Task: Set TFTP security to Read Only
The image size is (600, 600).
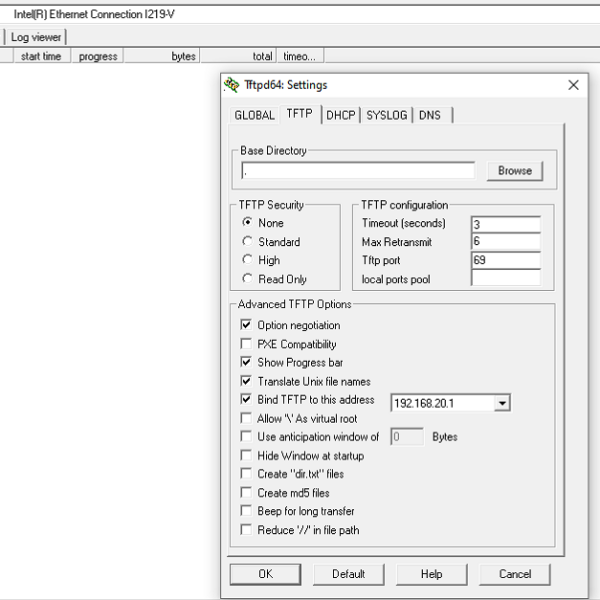Action: click(247, 279)
